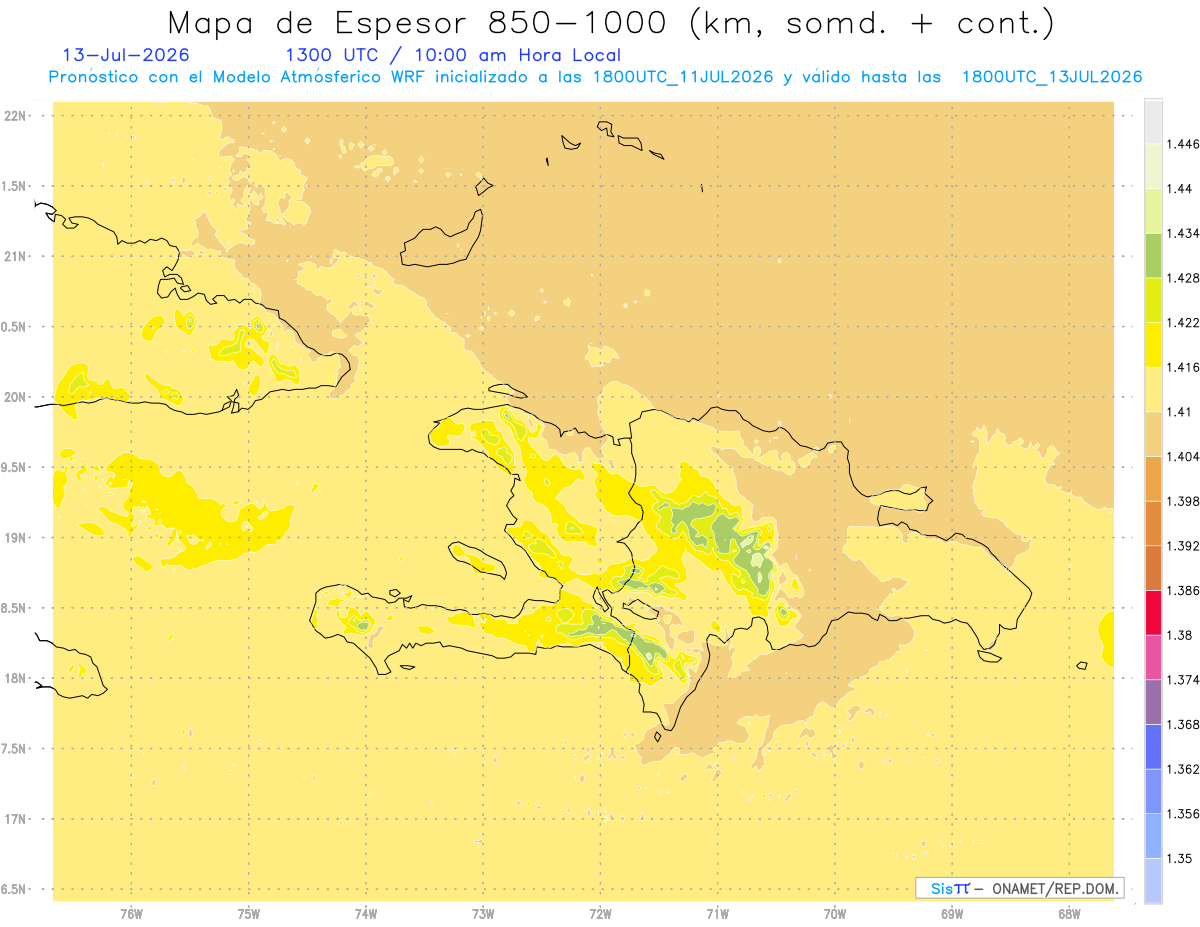
Task: Click the '74W' longitude axis label
Action: [366, 914]
